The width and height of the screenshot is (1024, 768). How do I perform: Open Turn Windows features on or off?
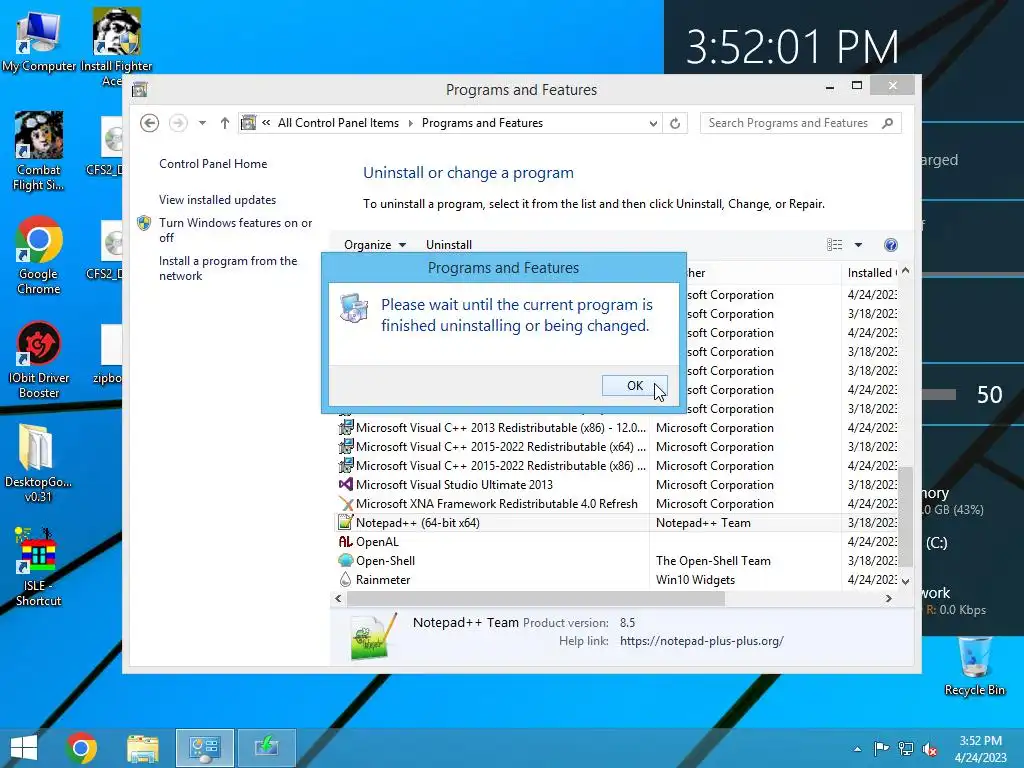[x=235, y=230]
